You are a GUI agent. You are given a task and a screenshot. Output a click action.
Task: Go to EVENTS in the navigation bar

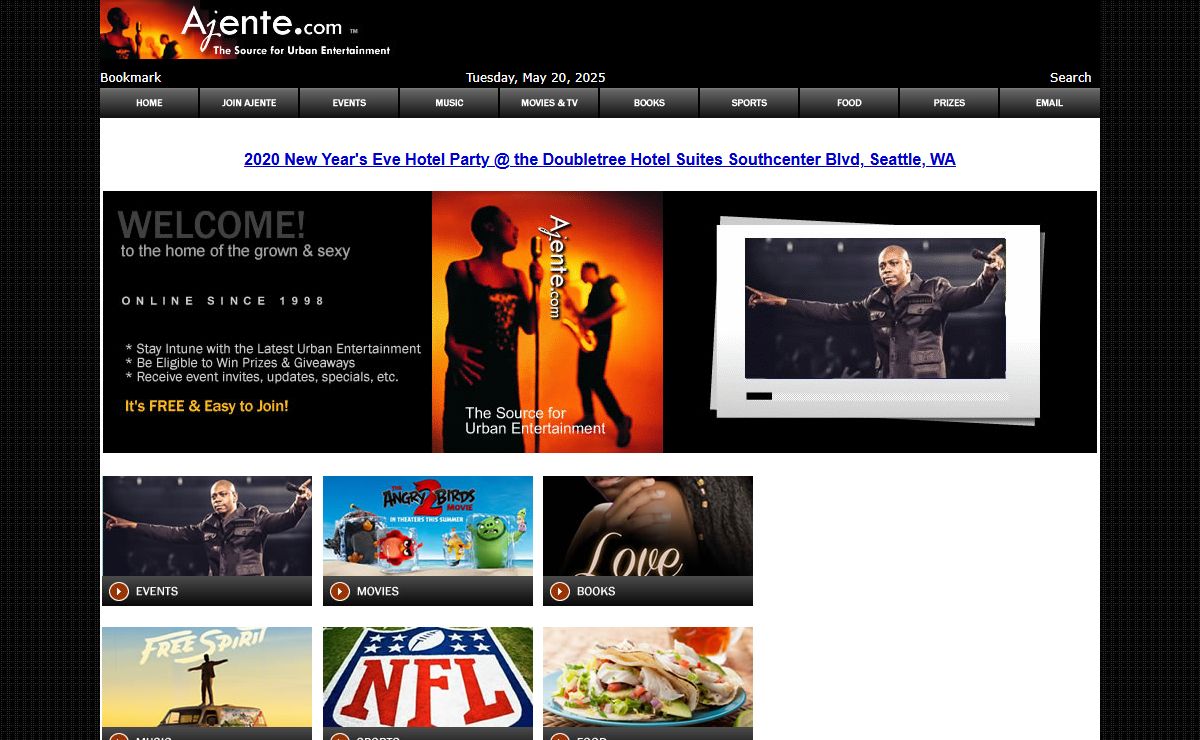[349, 103]
